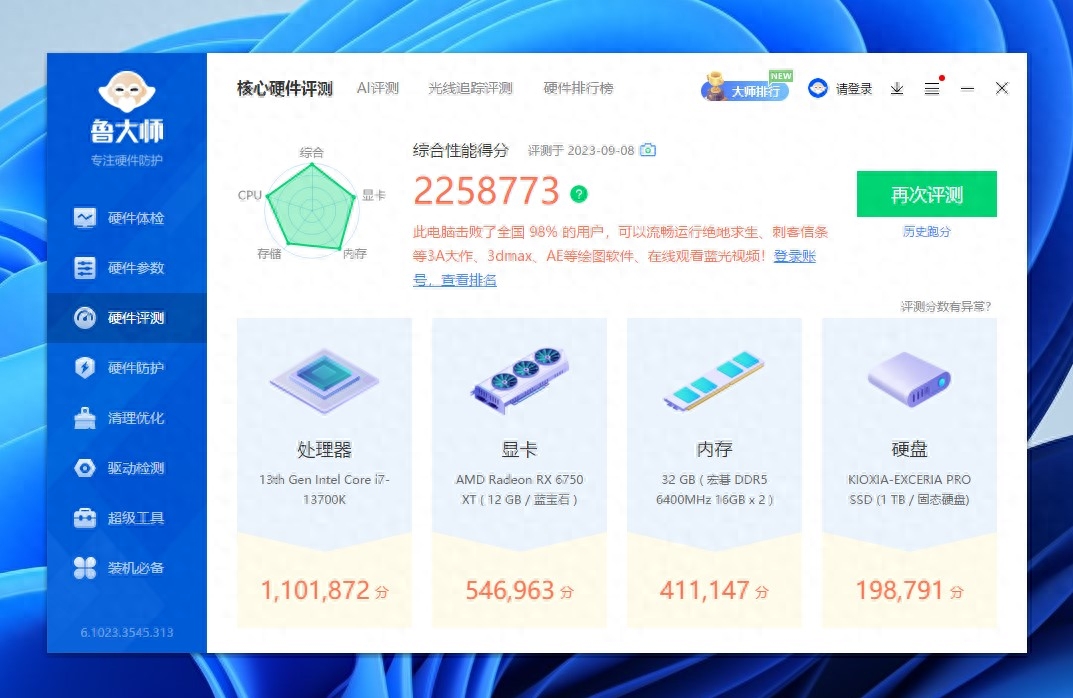Click the 评测于 2023-09-08 date text
This screenshot has width=1073, height=698.
click(581, 151)
